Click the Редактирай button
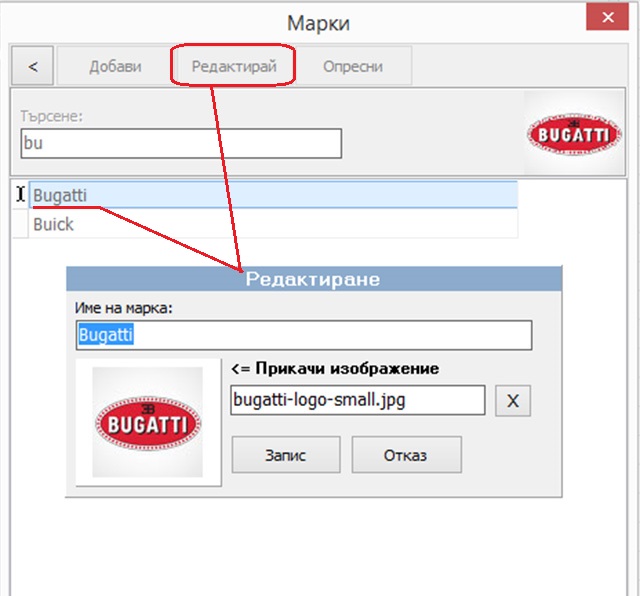The image size is (640, 596). click(234, 66)
